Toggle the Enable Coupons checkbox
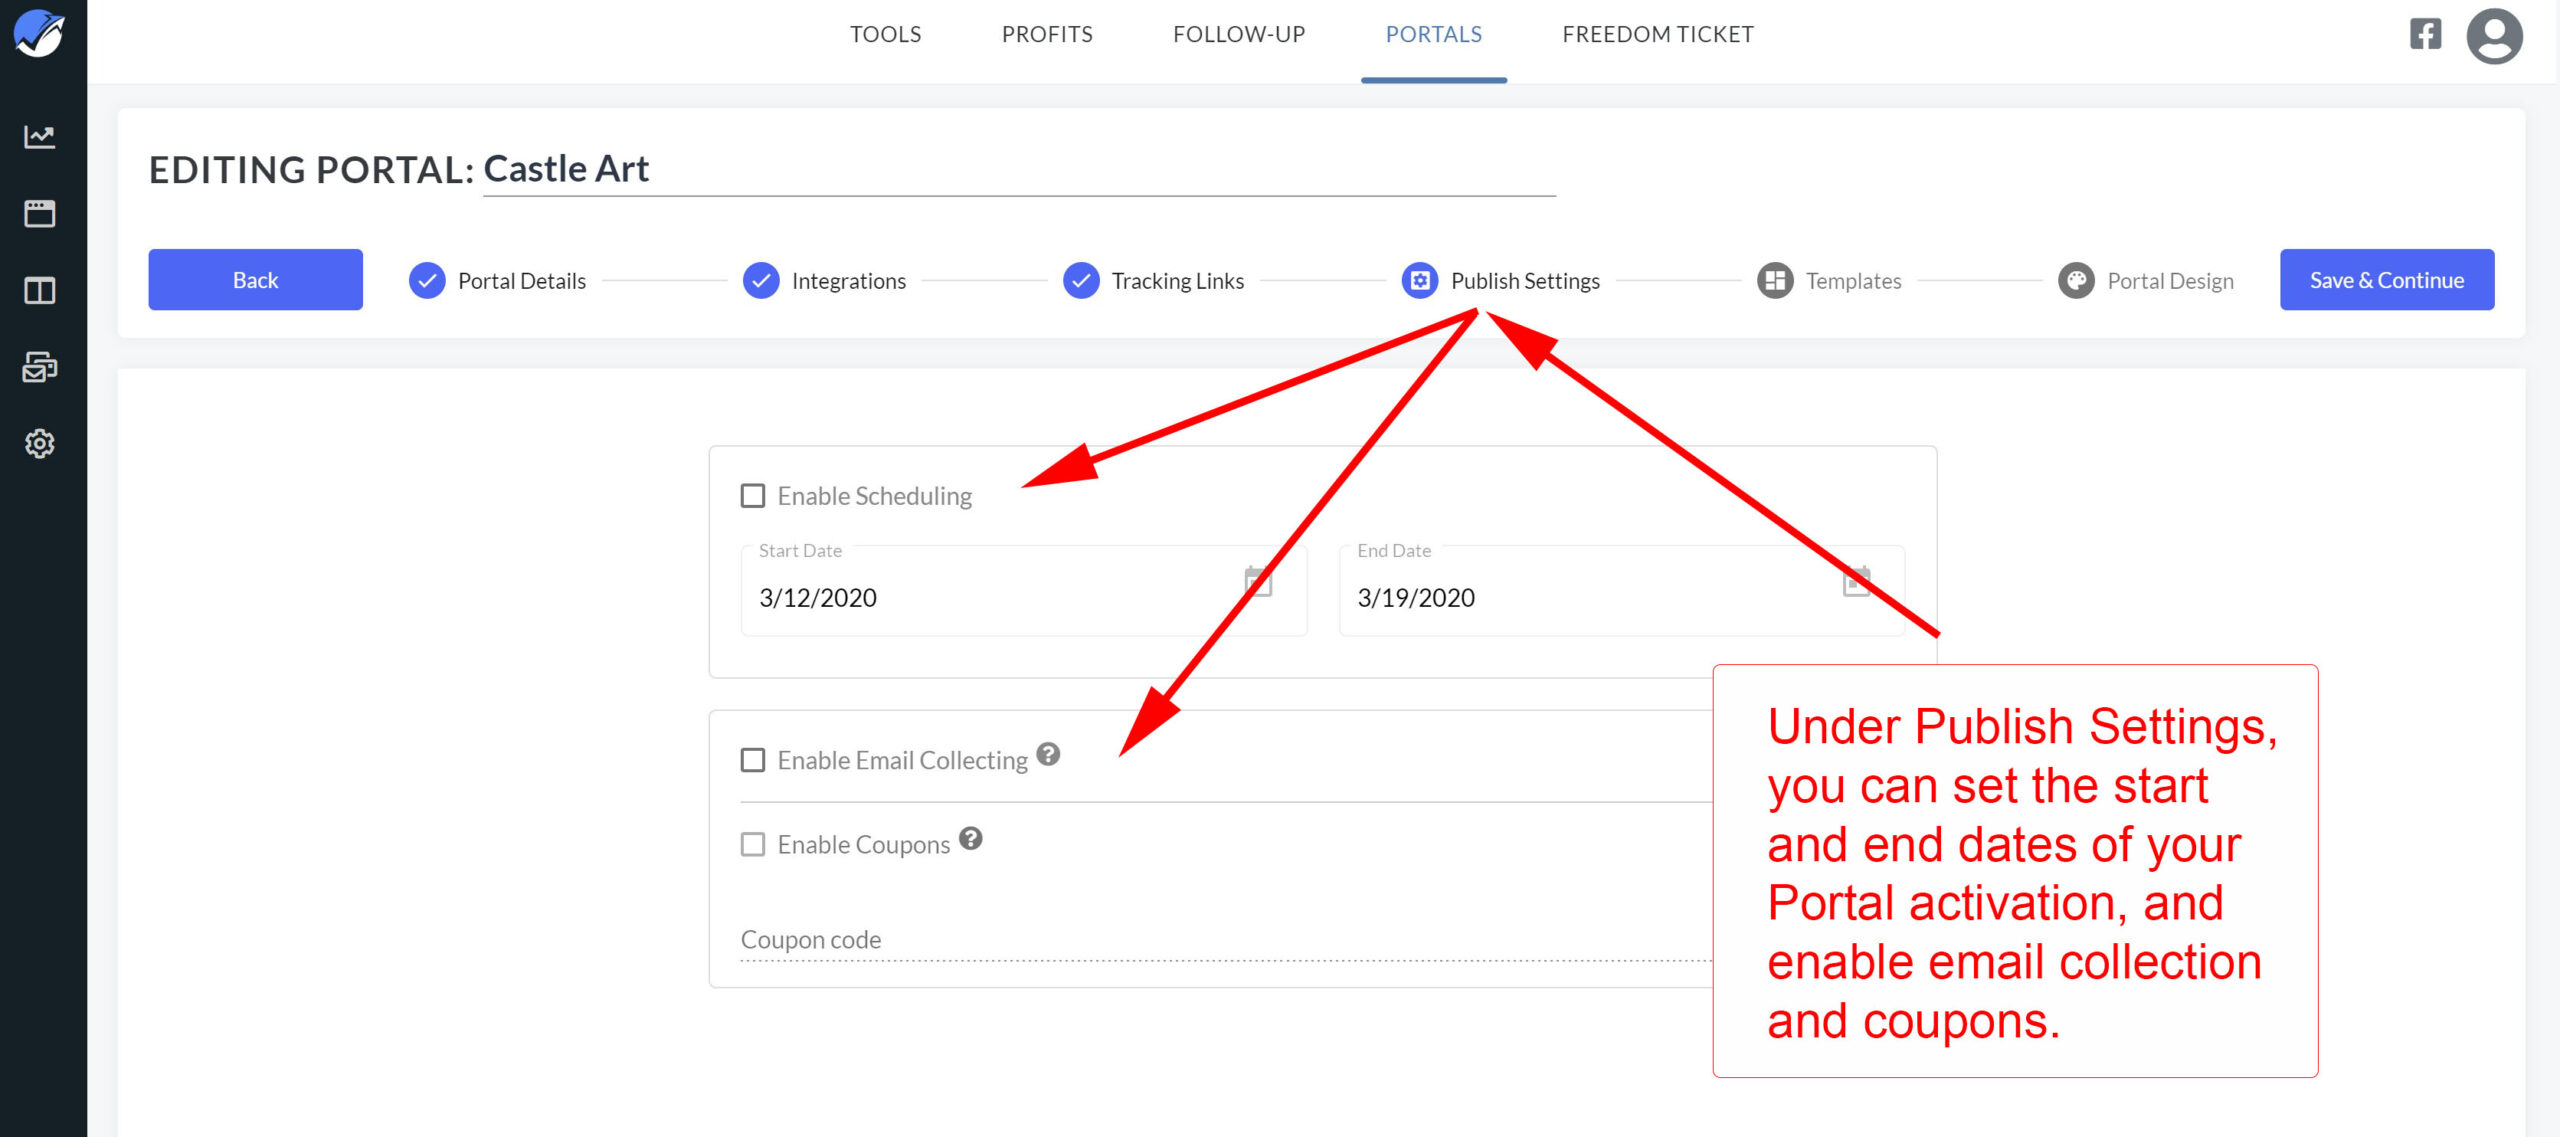Viewport: 2560px width, 1137px height. pos(753,844)
